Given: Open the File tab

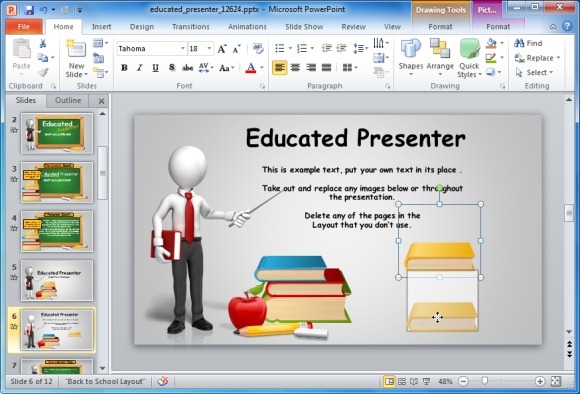Looking at the screenshot, I should (24, 27).
